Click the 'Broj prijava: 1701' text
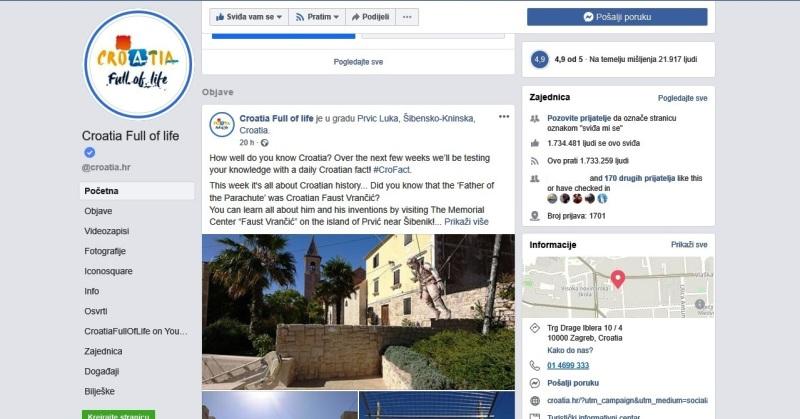800x419 pixels. (576, 216)
